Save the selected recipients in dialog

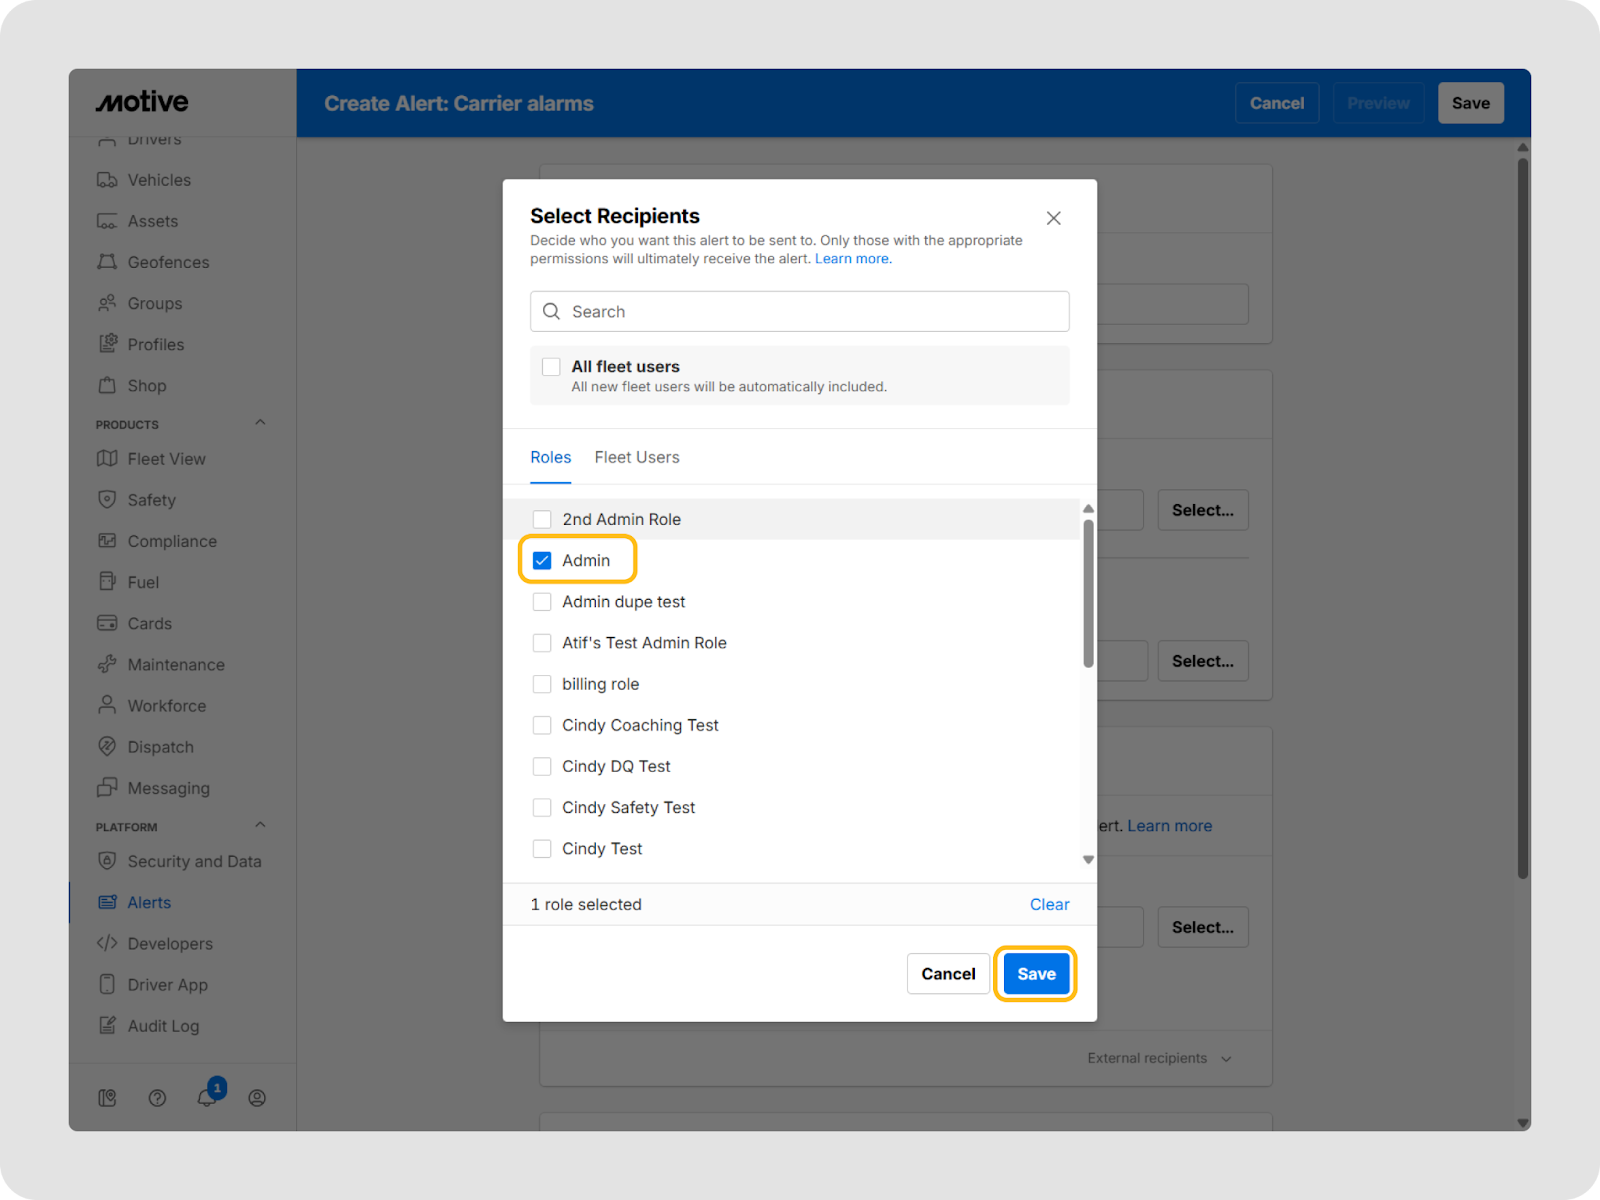tap(1036, 974)
